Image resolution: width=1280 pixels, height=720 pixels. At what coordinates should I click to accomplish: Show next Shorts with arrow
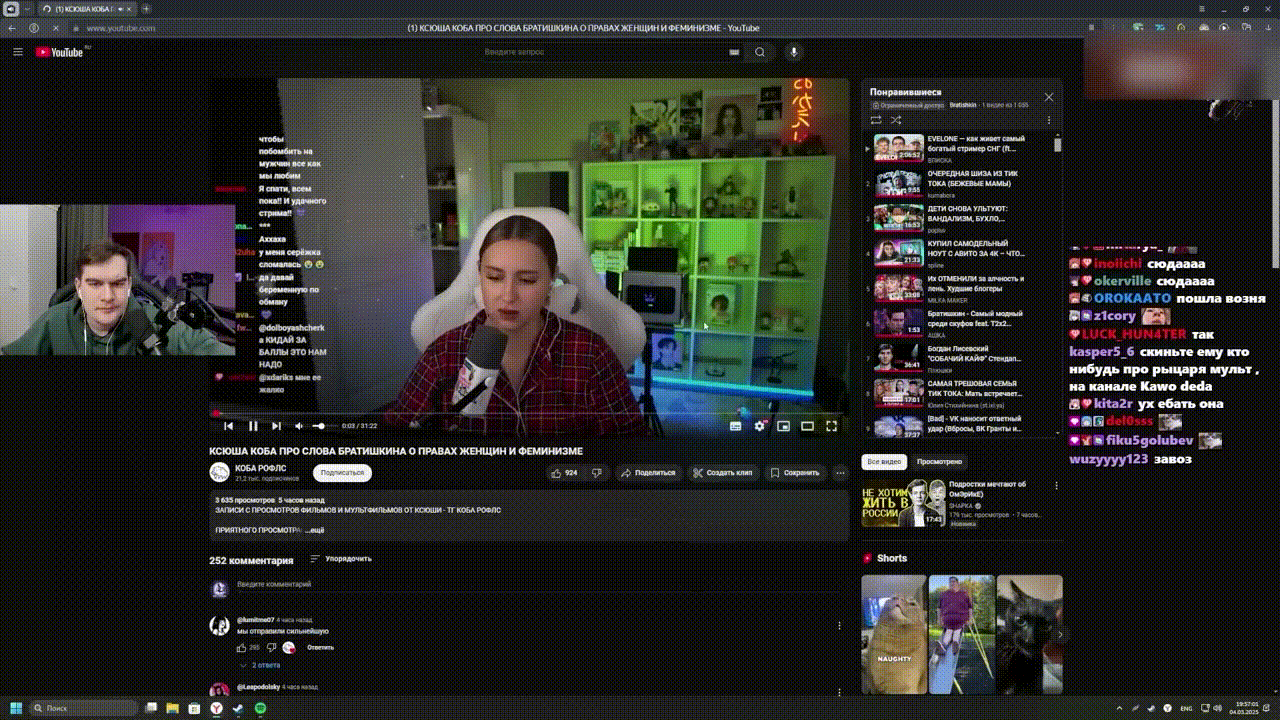(1060, 634)
